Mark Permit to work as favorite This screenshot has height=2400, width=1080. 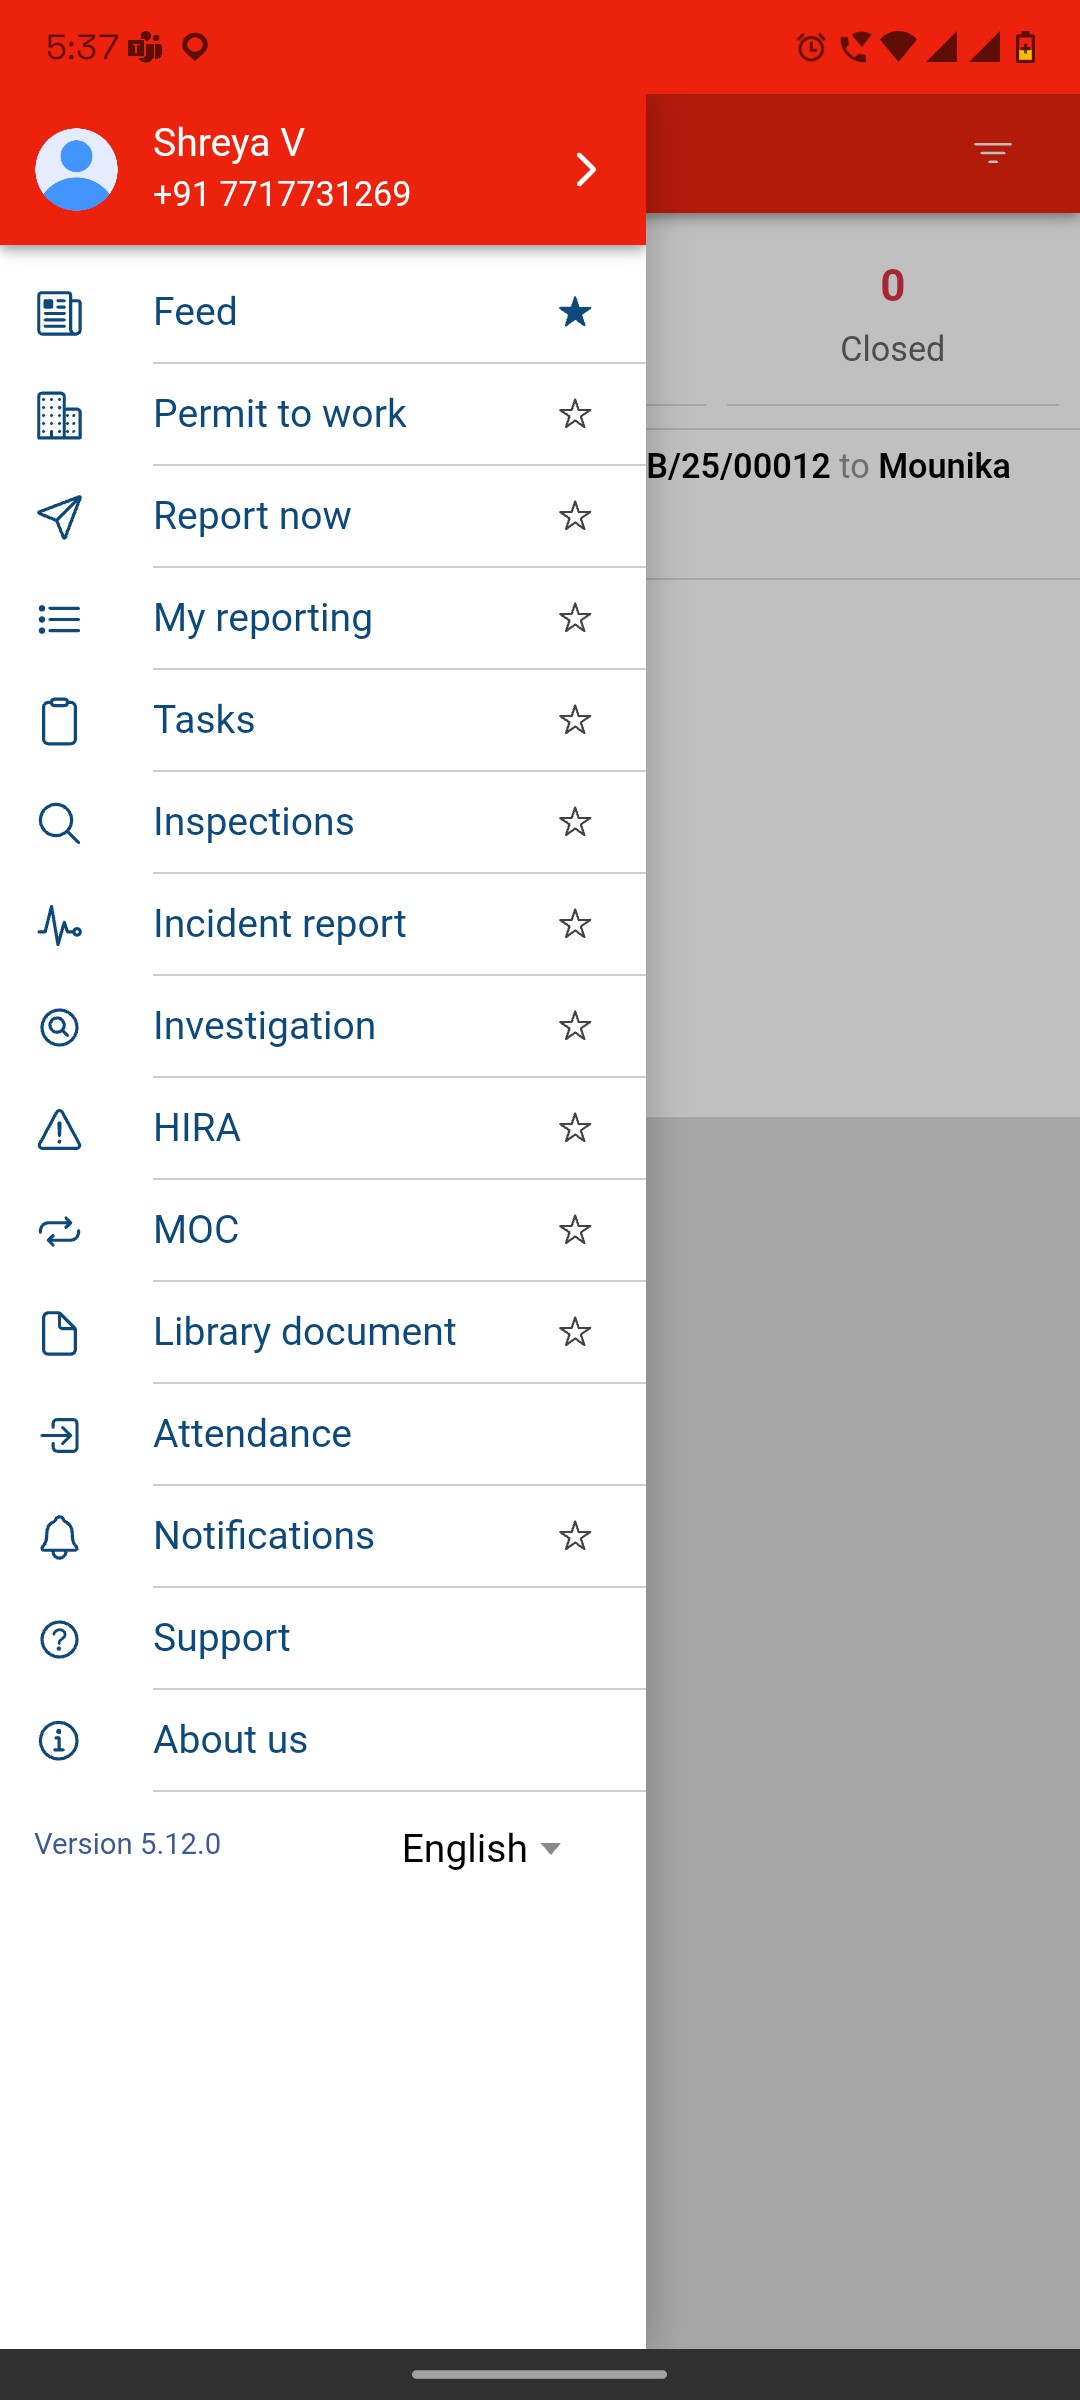coord(575,415)
